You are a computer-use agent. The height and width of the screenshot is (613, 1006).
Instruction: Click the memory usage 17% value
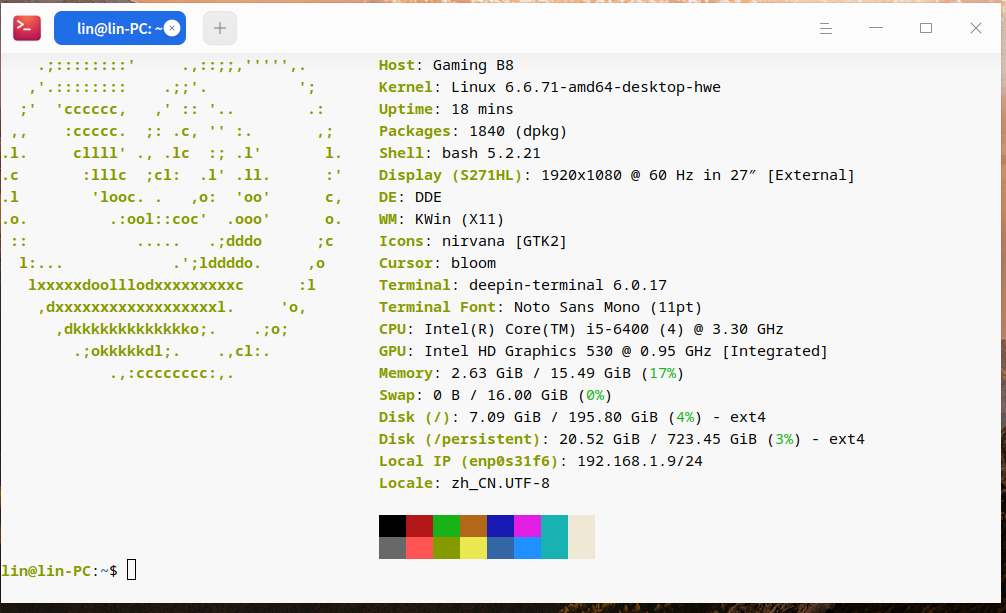coord(663,374)
